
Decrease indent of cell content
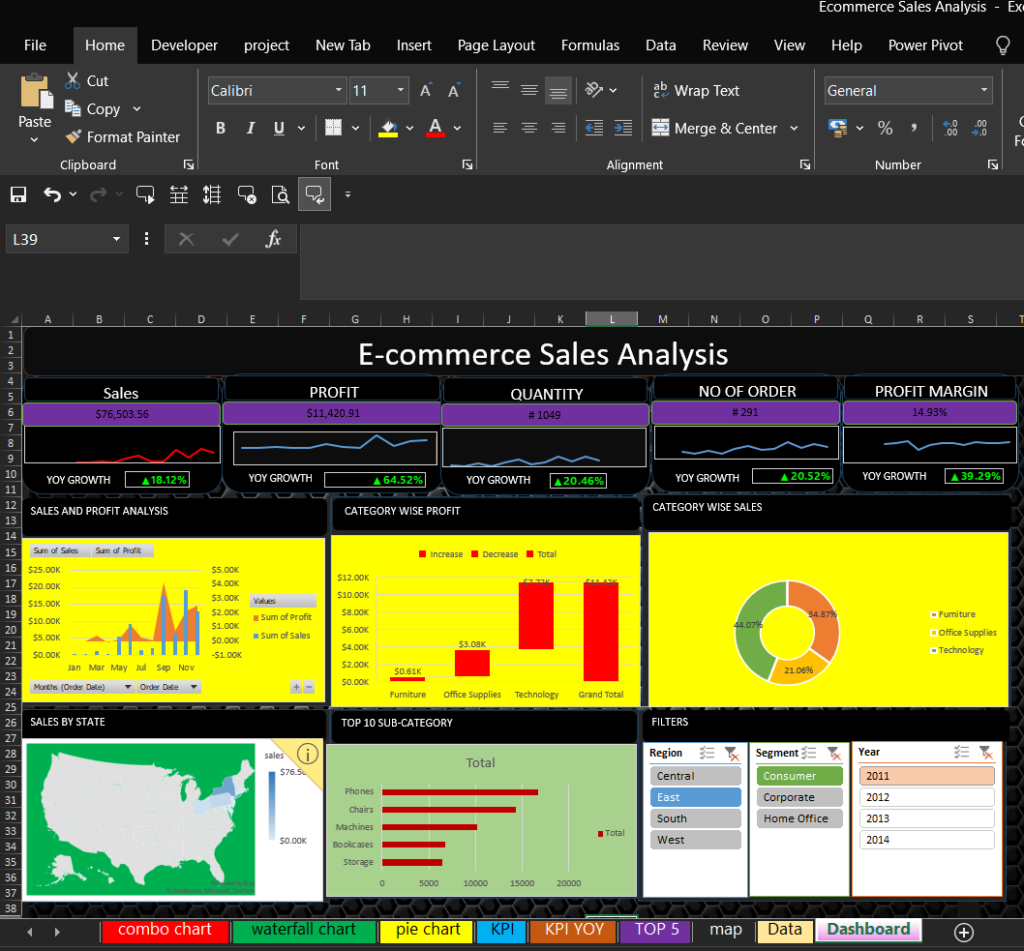(594, 128)
